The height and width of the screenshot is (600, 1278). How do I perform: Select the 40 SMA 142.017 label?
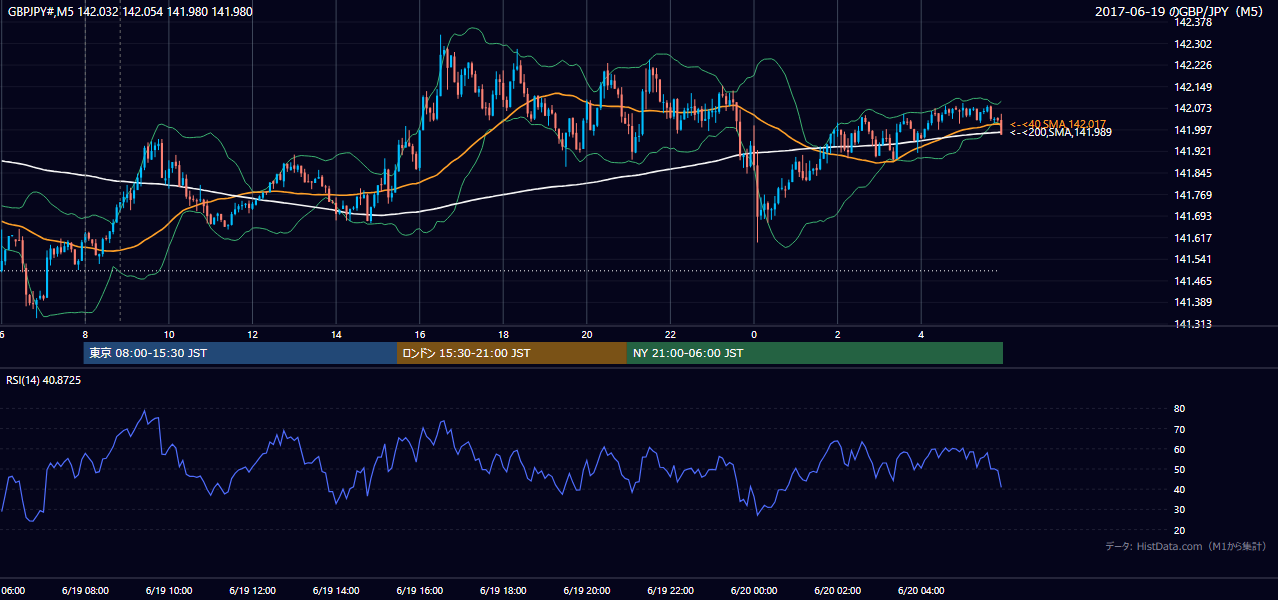click(1059, 123)
